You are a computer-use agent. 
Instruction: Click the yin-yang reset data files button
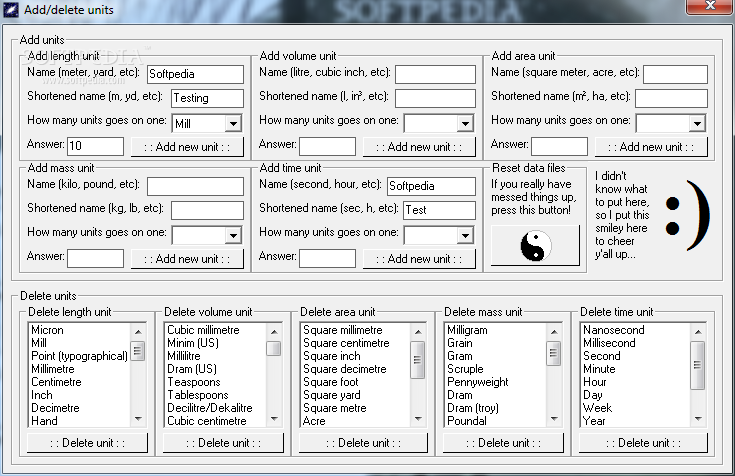point(535,245)
